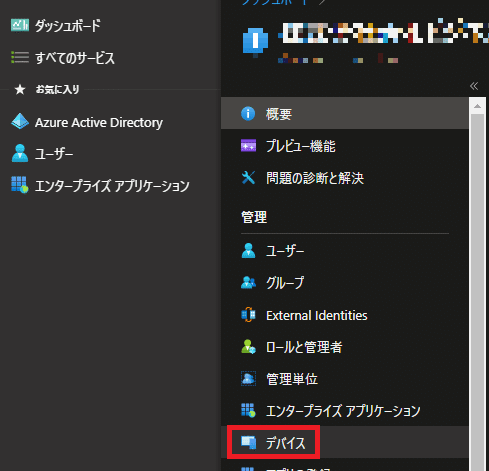Image resolution: width=489 pixels, height=471 pixels.
Task: Click the scrollbar up arrow of resource menu
Action: (x=477, y=106)
